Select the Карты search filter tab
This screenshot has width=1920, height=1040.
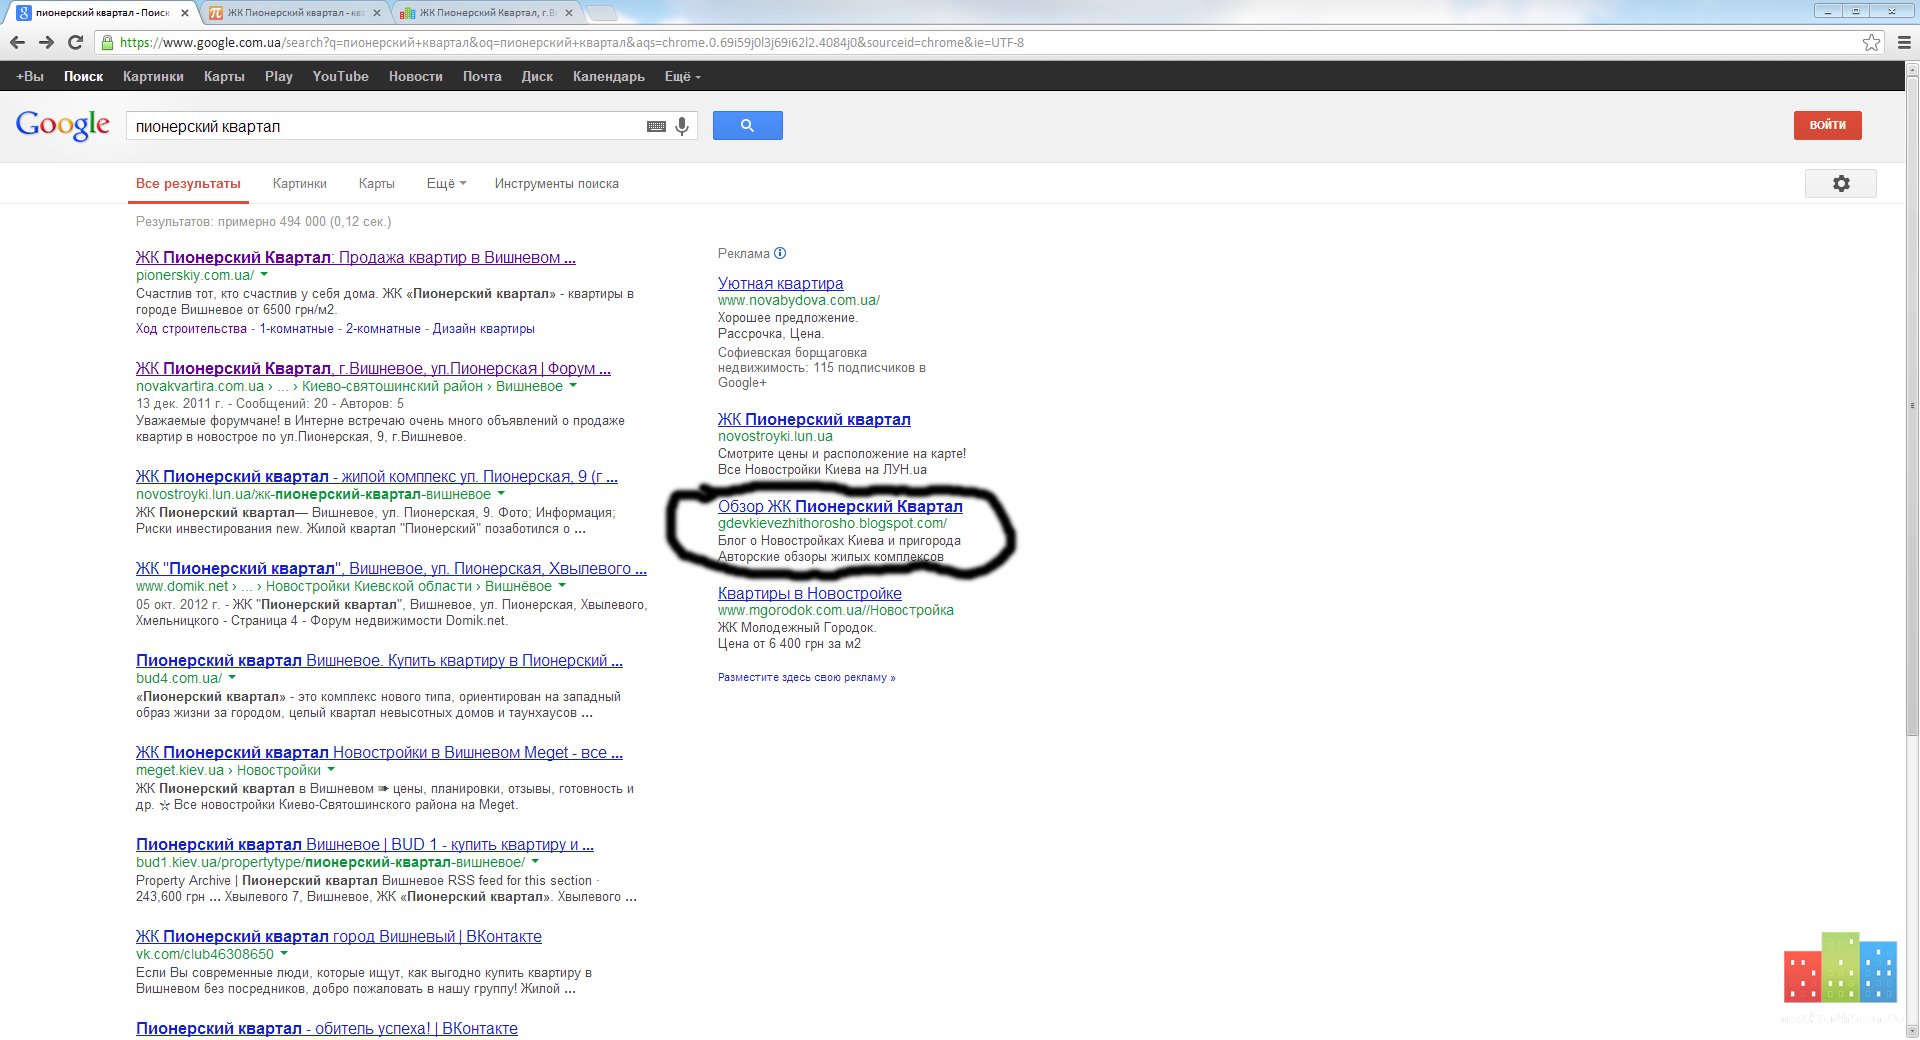[376, 183]
